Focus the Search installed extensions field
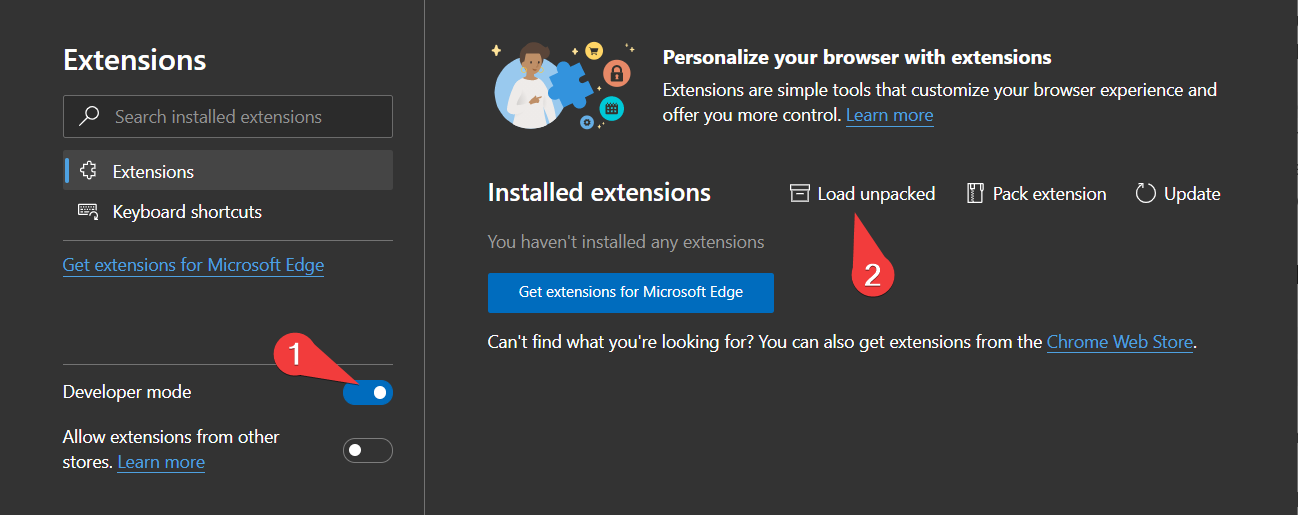 click(x=240, y=117)
